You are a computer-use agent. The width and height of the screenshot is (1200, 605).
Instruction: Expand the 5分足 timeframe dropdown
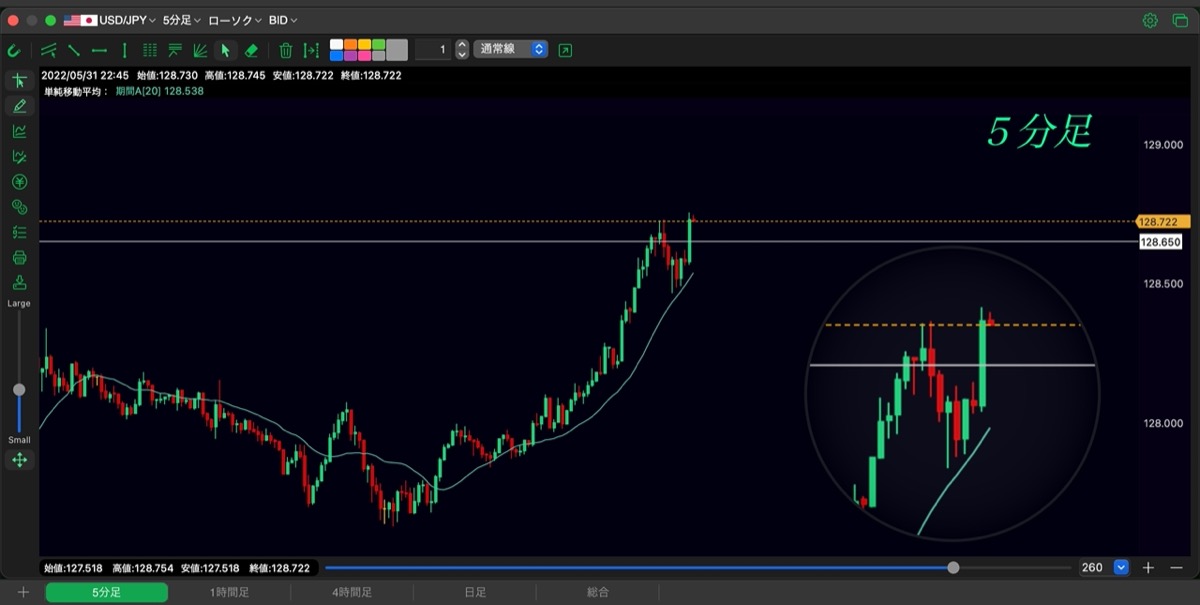[x=182, y=20]
